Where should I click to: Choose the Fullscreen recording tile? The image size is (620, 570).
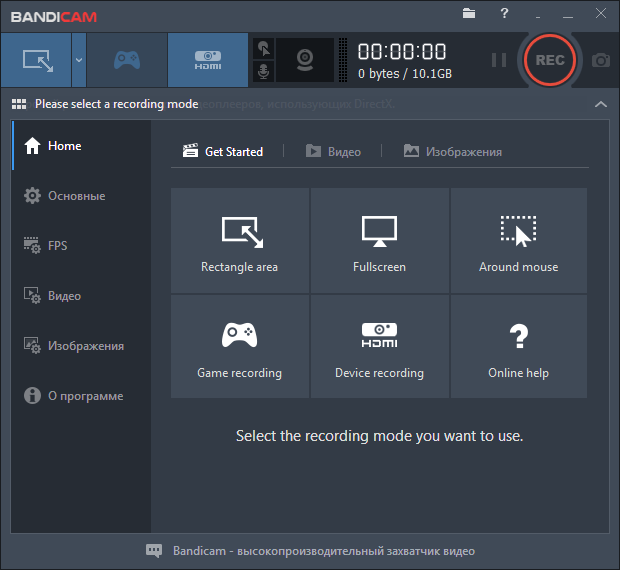[379, 241]
